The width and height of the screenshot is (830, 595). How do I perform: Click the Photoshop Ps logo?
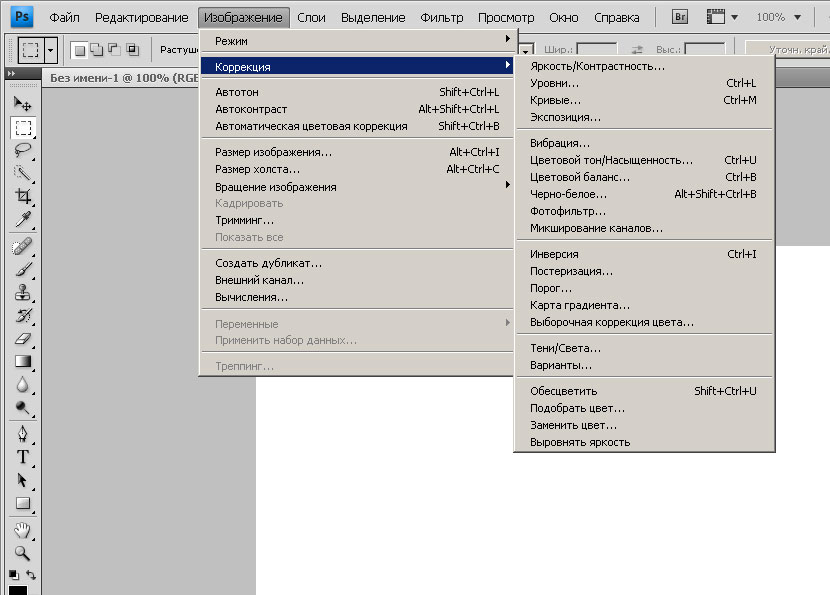click(x=22, y=16)
